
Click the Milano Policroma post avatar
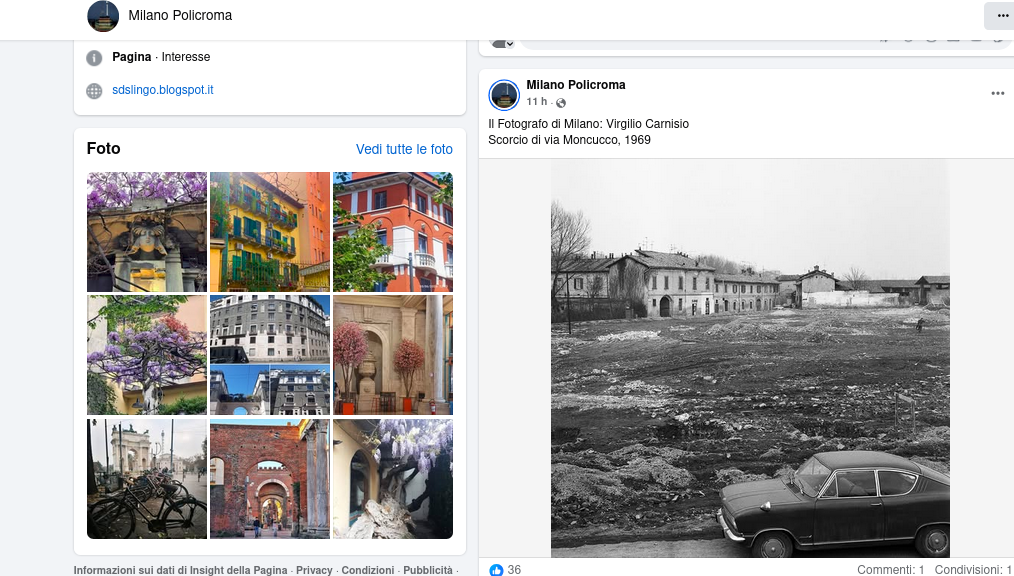504,95
